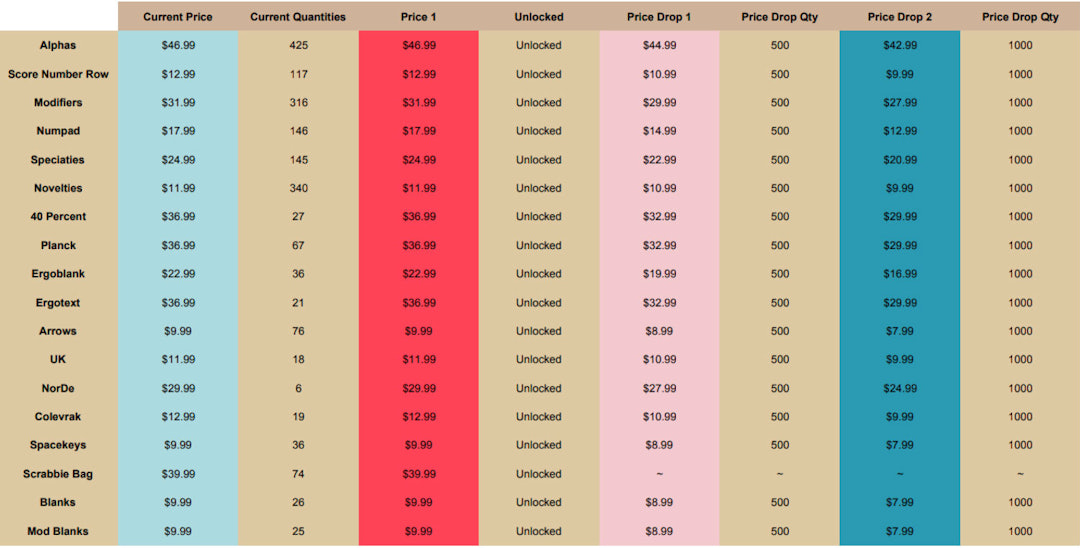This screenshot has height=548, width=1080.
Task: Click the Novelties quantity cell showing 340
Action: click(x=298, y=188)
